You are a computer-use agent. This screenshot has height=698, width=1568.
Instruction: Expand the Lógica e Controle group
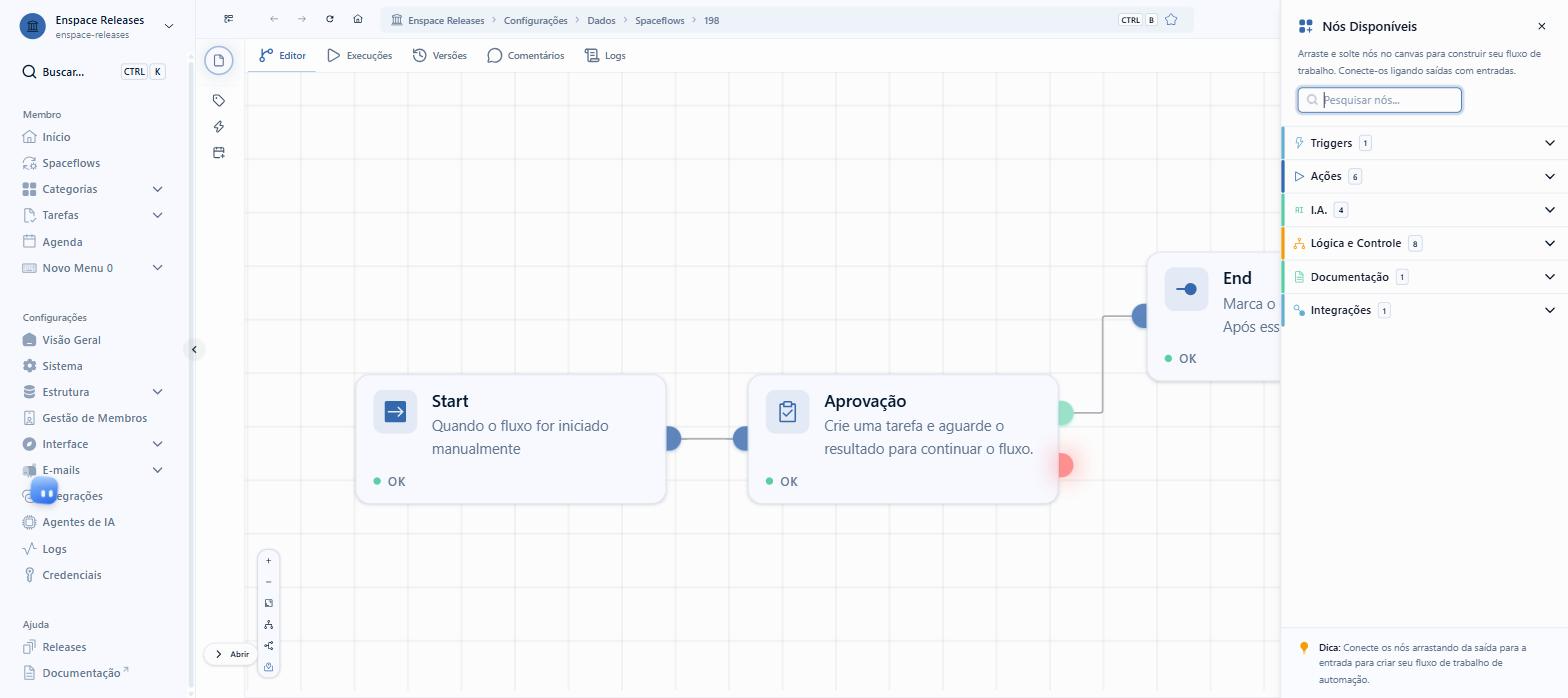click(x=1424, y=243)
